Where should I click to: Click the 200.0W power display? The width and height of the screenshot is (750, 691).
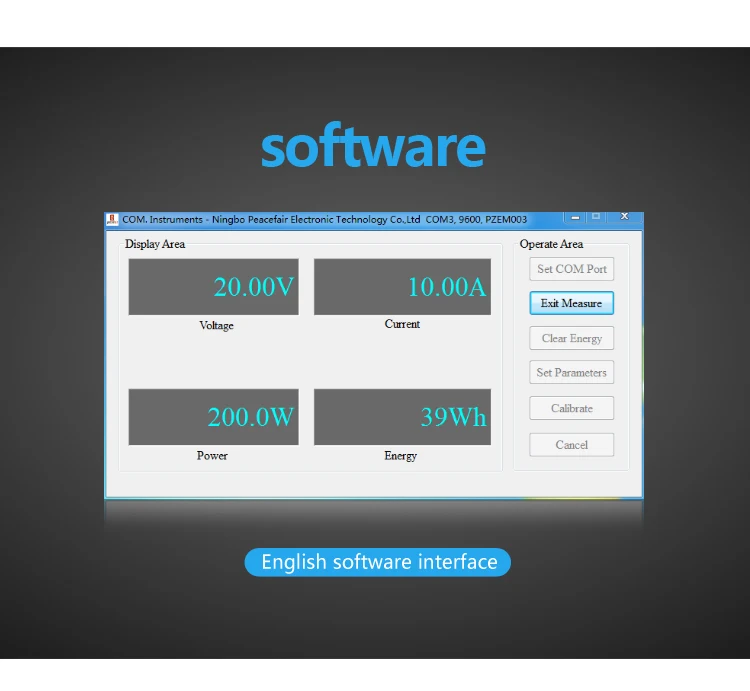(213, 417)
